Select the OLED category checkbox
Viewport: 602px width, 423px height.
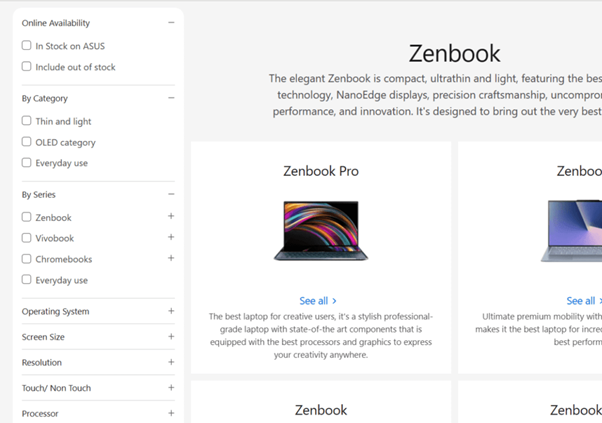click(x=27, y=141)
